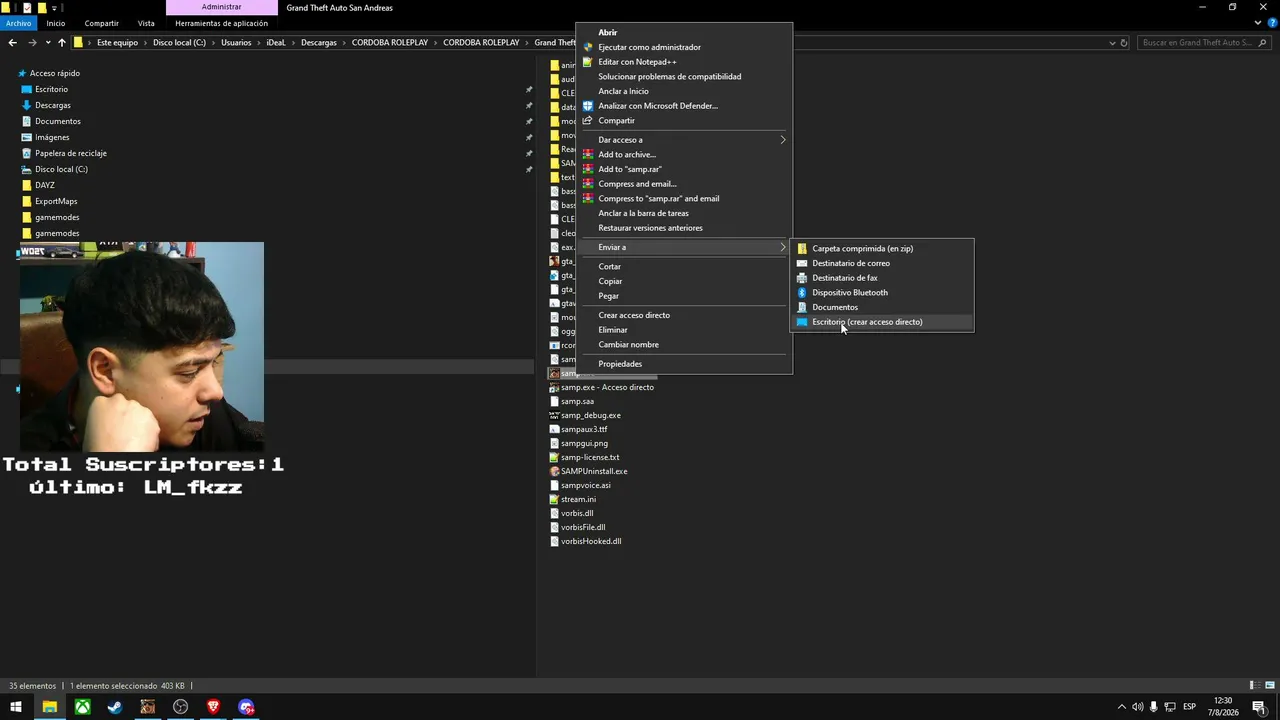
Task: Choose Solucionar problemas de compatibilidad
Action: click(x=670, y=77)
